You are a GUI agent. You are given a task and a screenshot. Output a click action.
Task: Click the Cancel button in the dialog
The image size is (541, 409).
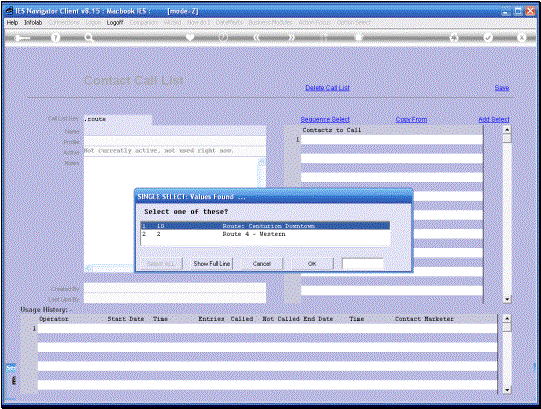click(262, 264)
